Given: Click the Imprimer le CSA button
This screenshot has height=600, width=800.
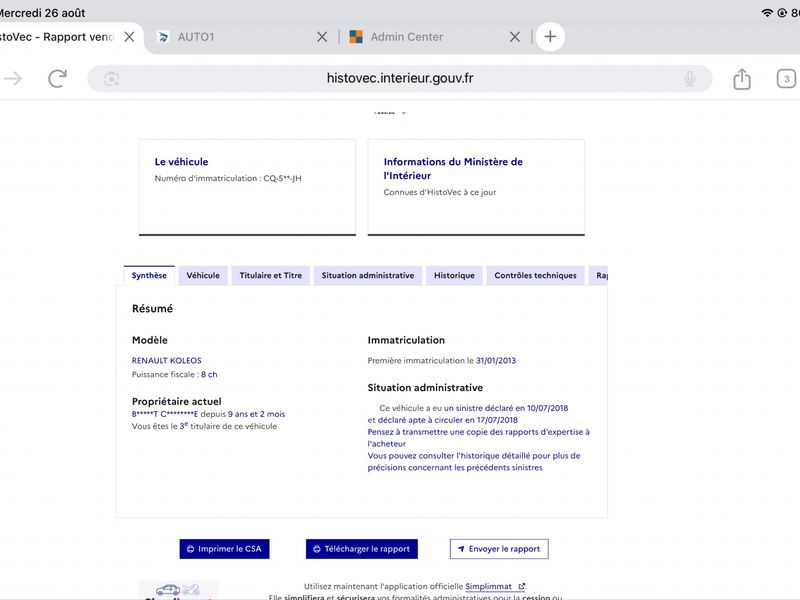Looking at the screenshot, I should (224, 549).
